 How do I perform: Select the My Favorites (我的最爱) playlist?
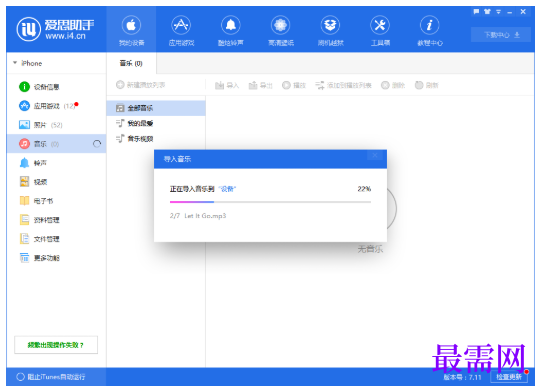tap(156, 123)
